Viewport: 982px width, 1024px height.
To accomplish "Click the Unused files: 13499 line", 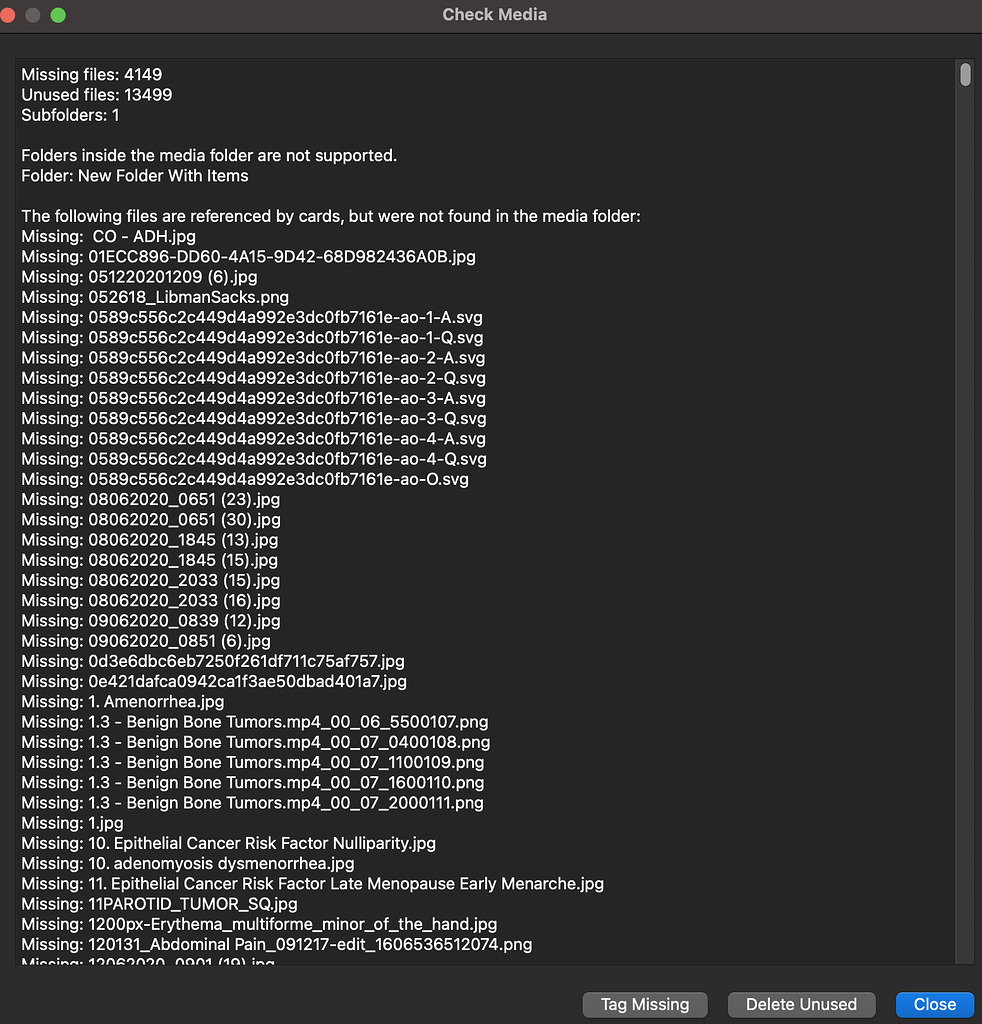I will (97, 95).
